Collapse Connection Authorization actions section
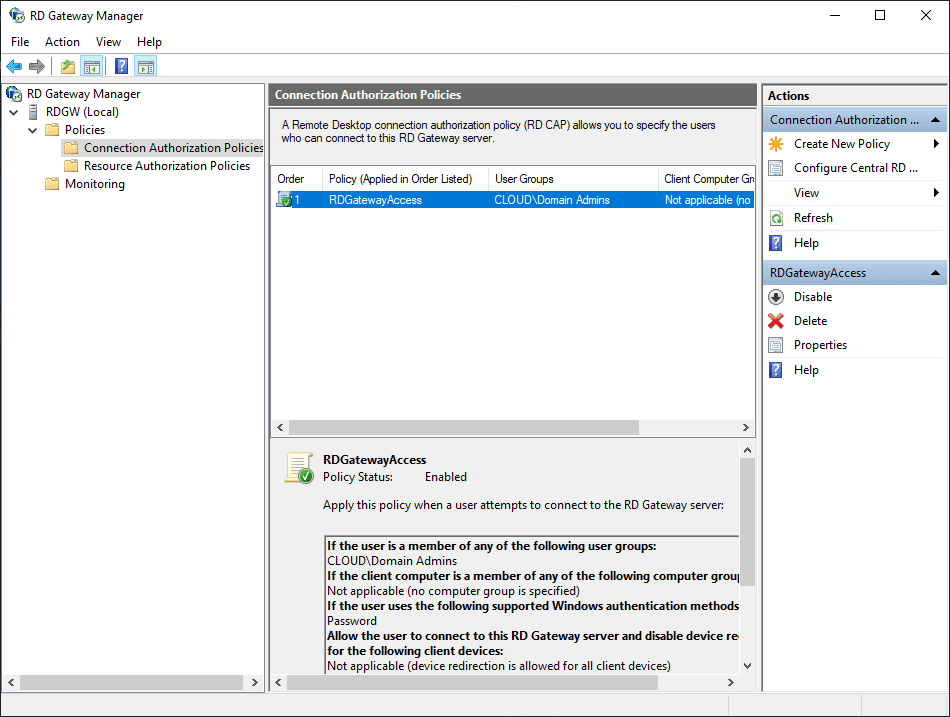This screenshot has height=717, width=950. (935, 120)
